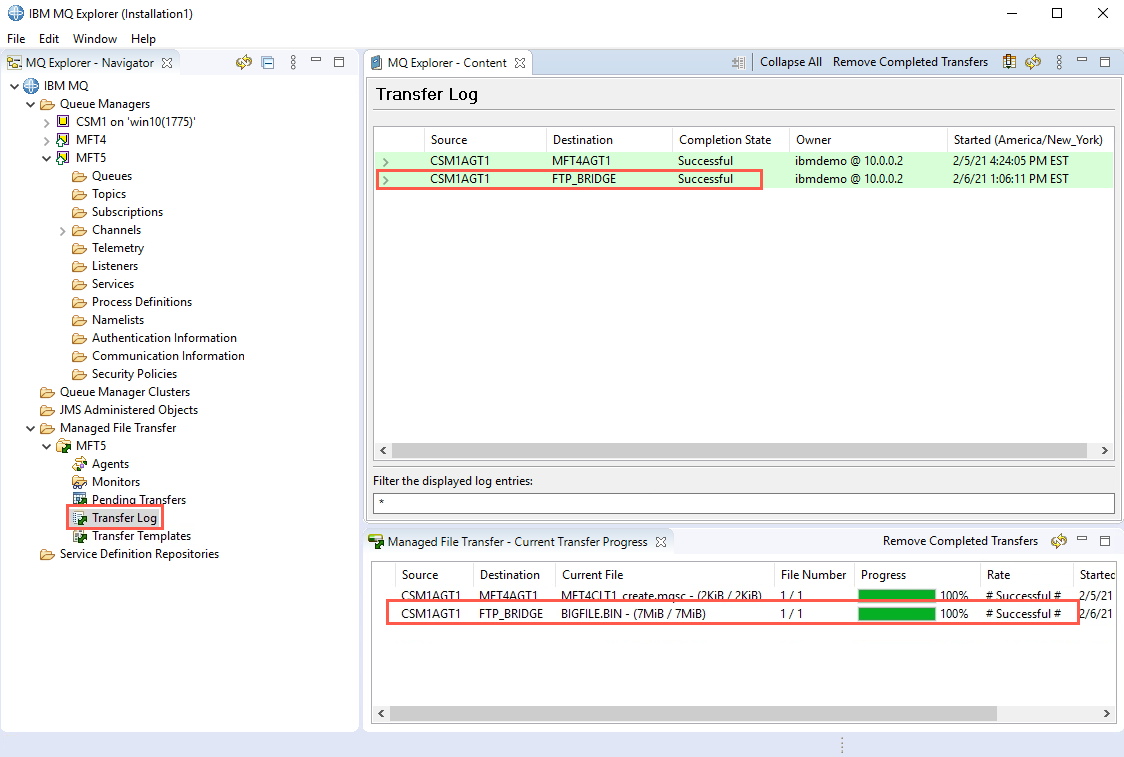Sort by Completion State column header
The width and height of the screenshot is (1124, 757).
click(x=730, y=140)
